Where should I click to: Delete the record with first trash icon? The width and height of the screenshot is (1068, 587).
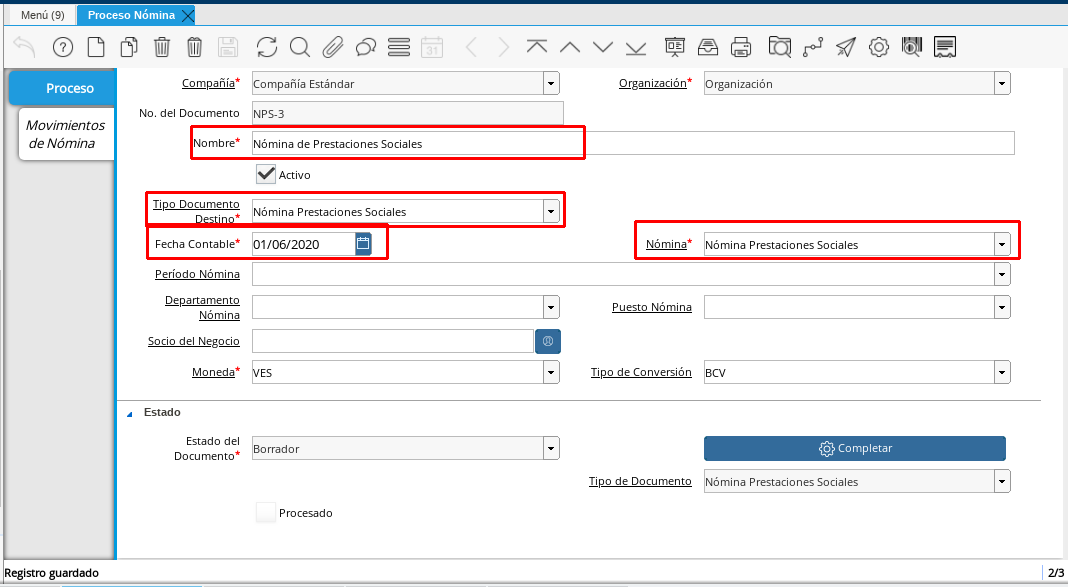[161, 47]
